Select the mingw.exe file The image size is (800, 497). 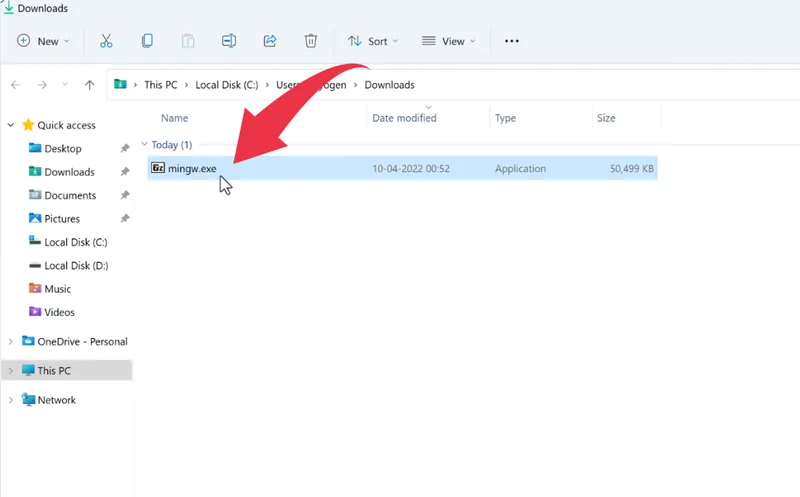coord(192,169)
